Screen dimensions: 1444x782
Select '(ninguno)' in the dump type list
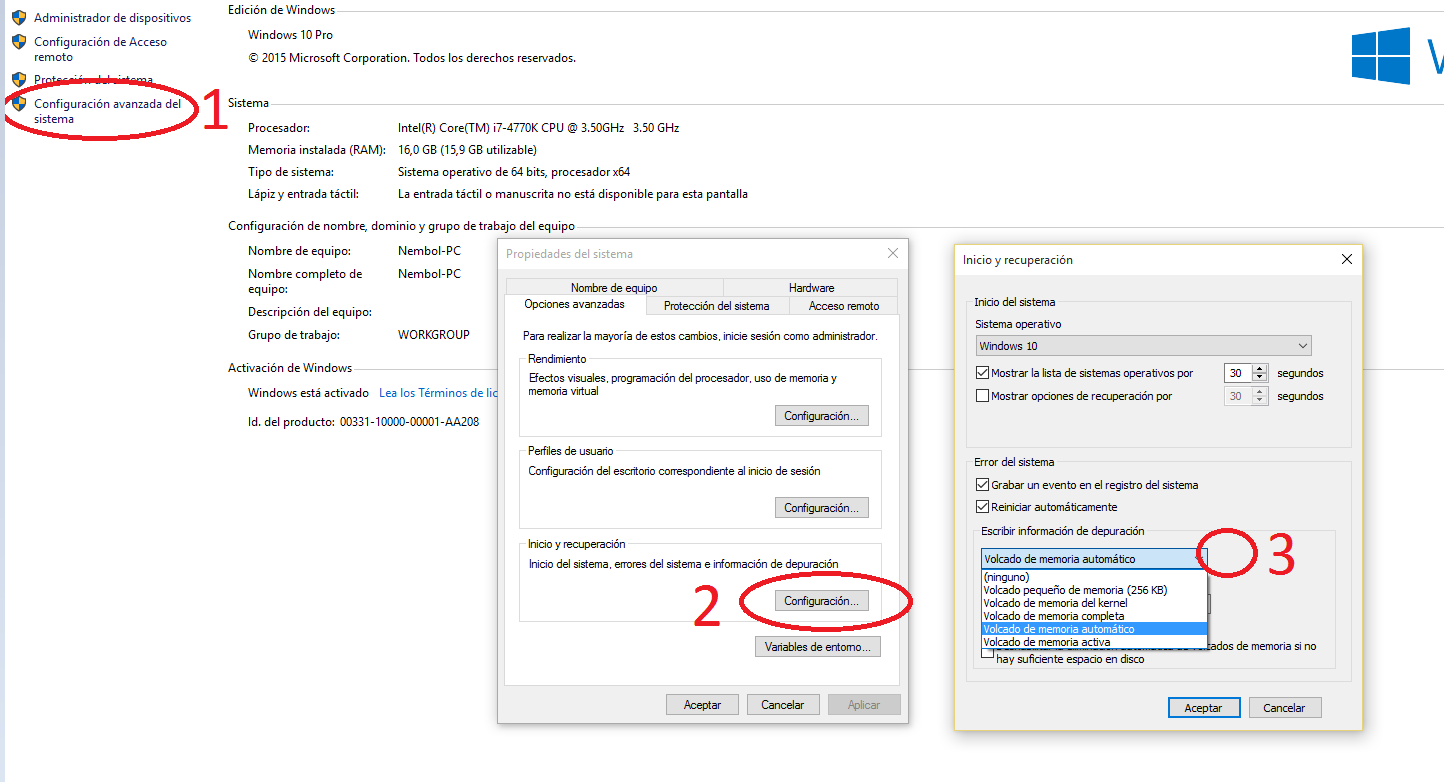(x=1094, y=577)
